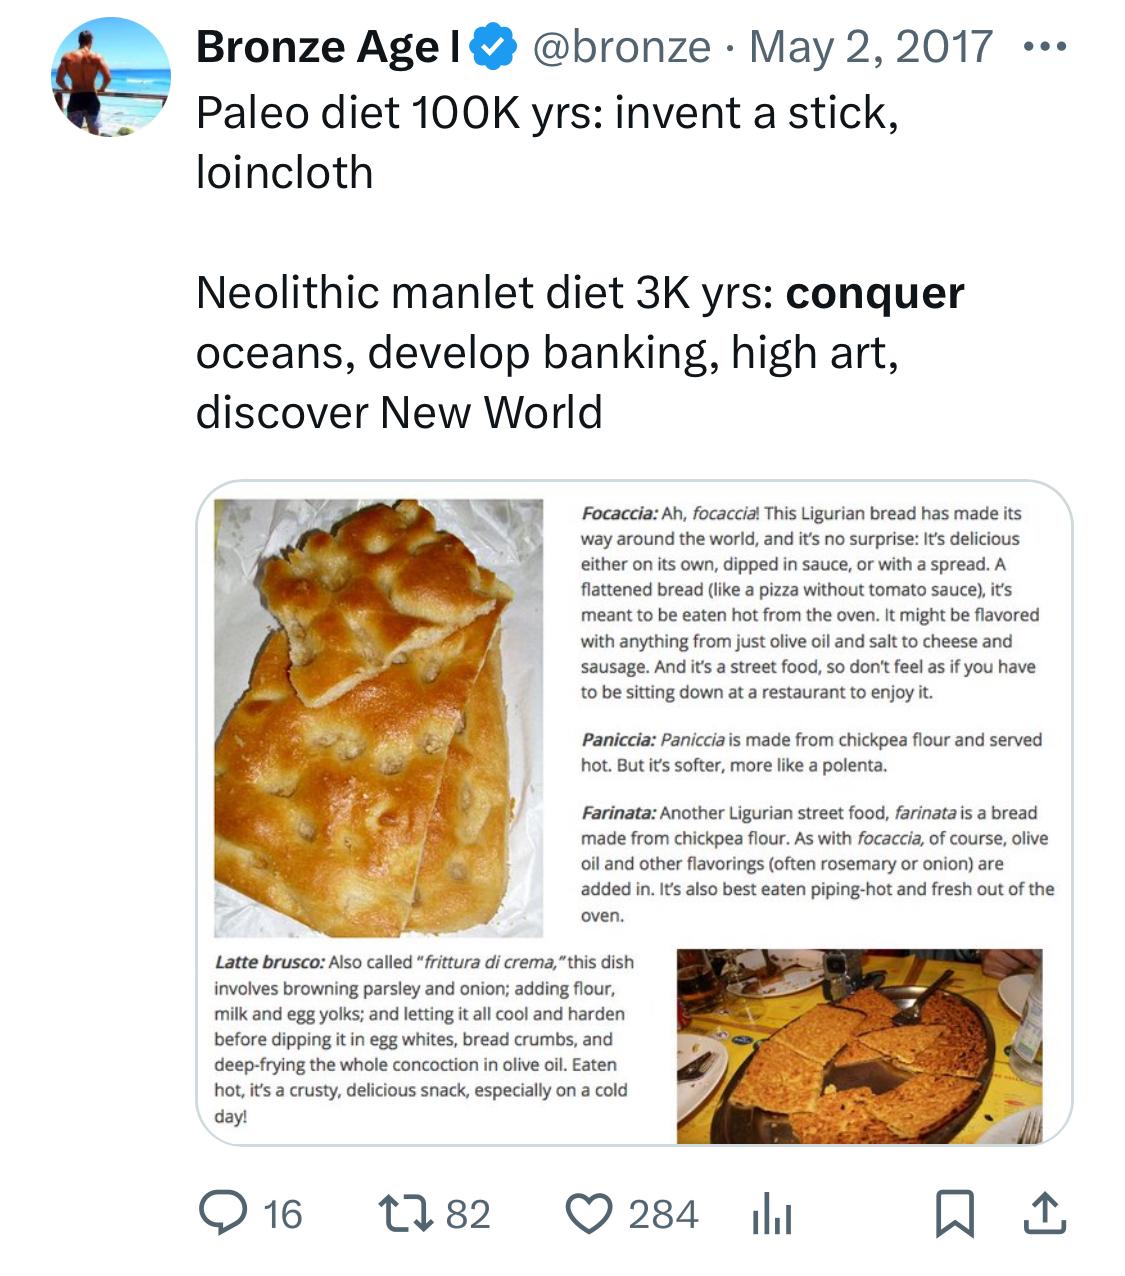
Task: Click the bold word "conquer" in tweet
Action: (875, 293)
